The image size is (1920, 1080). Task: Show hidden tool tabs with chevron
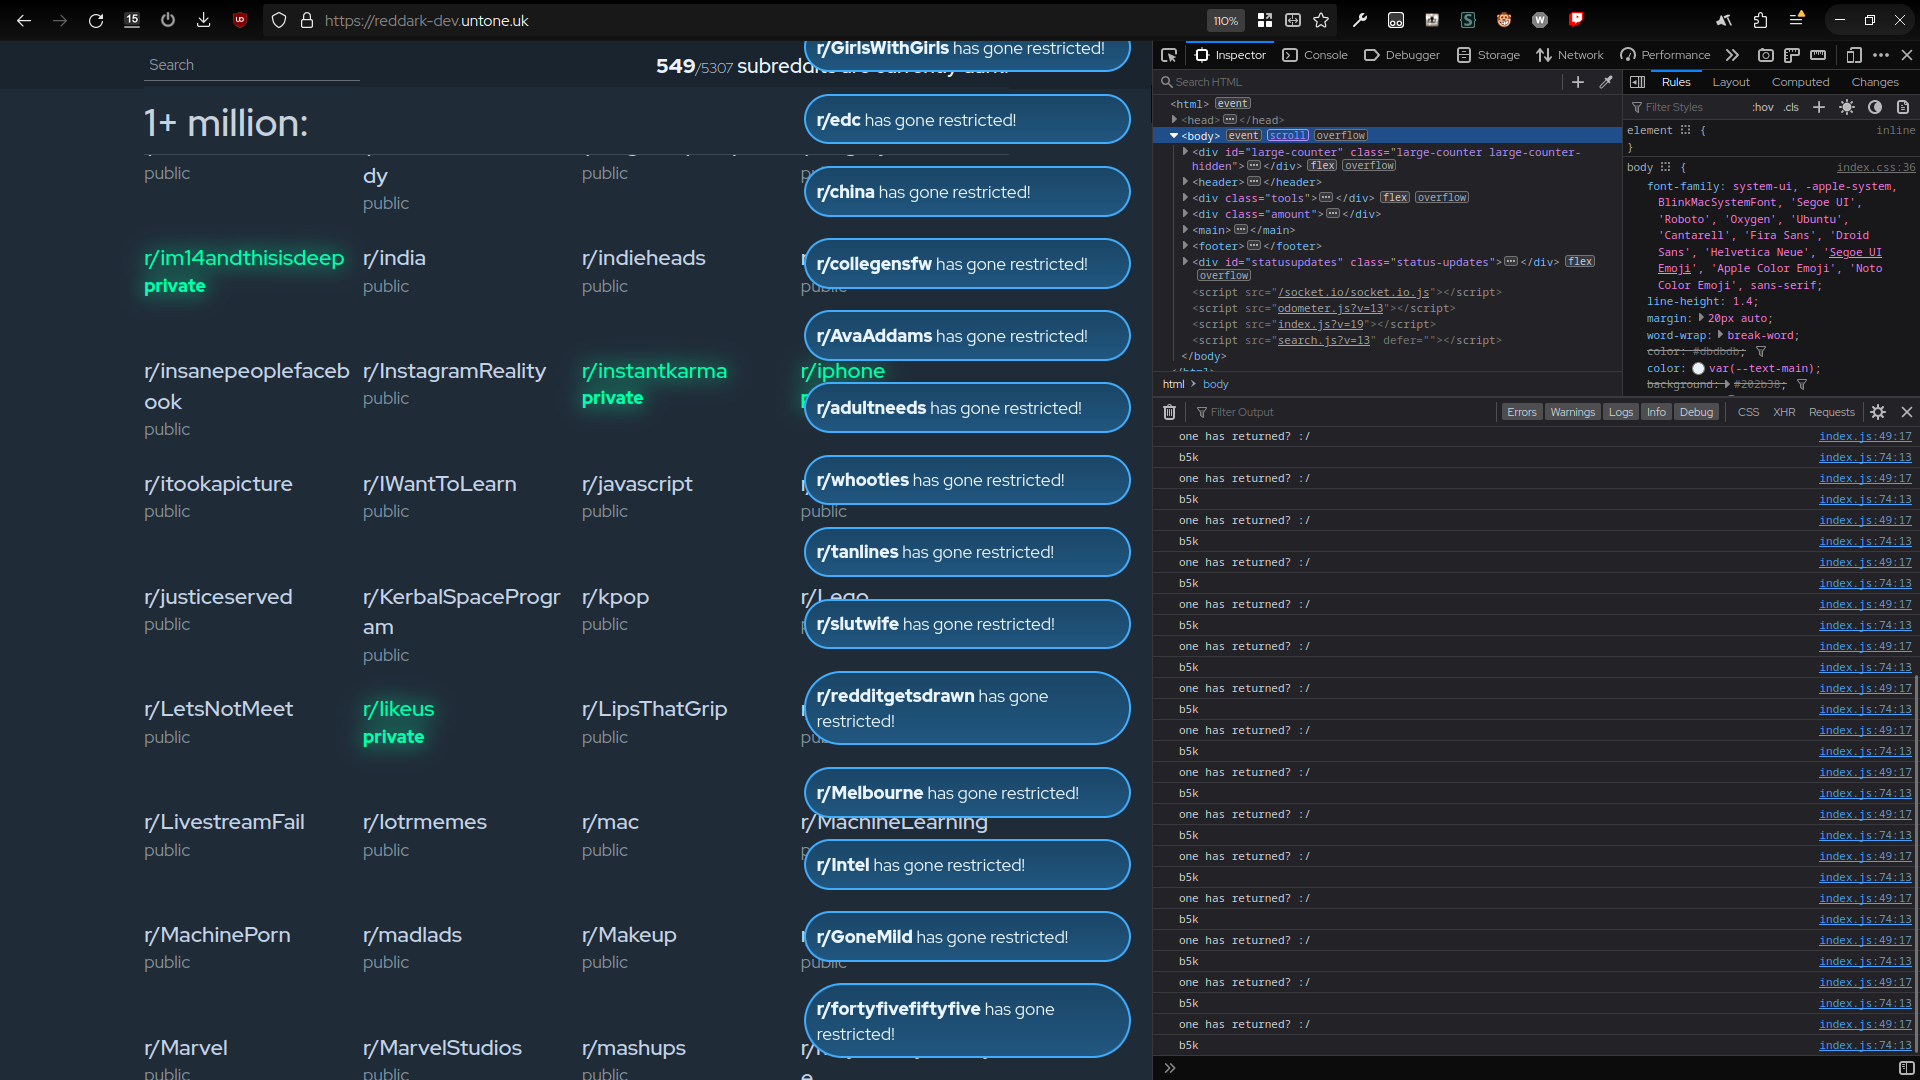click(1733, 55)
